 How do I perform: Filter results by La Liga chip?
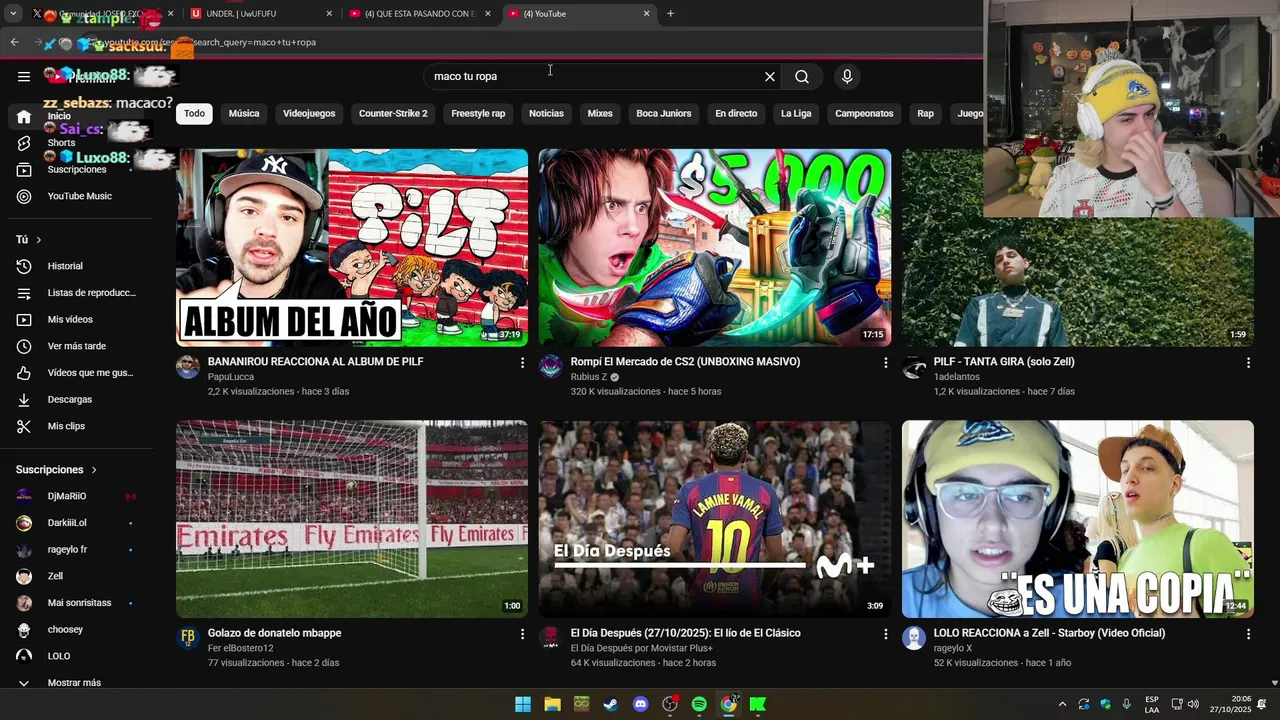pyautogui.click(x=796, y=113)
